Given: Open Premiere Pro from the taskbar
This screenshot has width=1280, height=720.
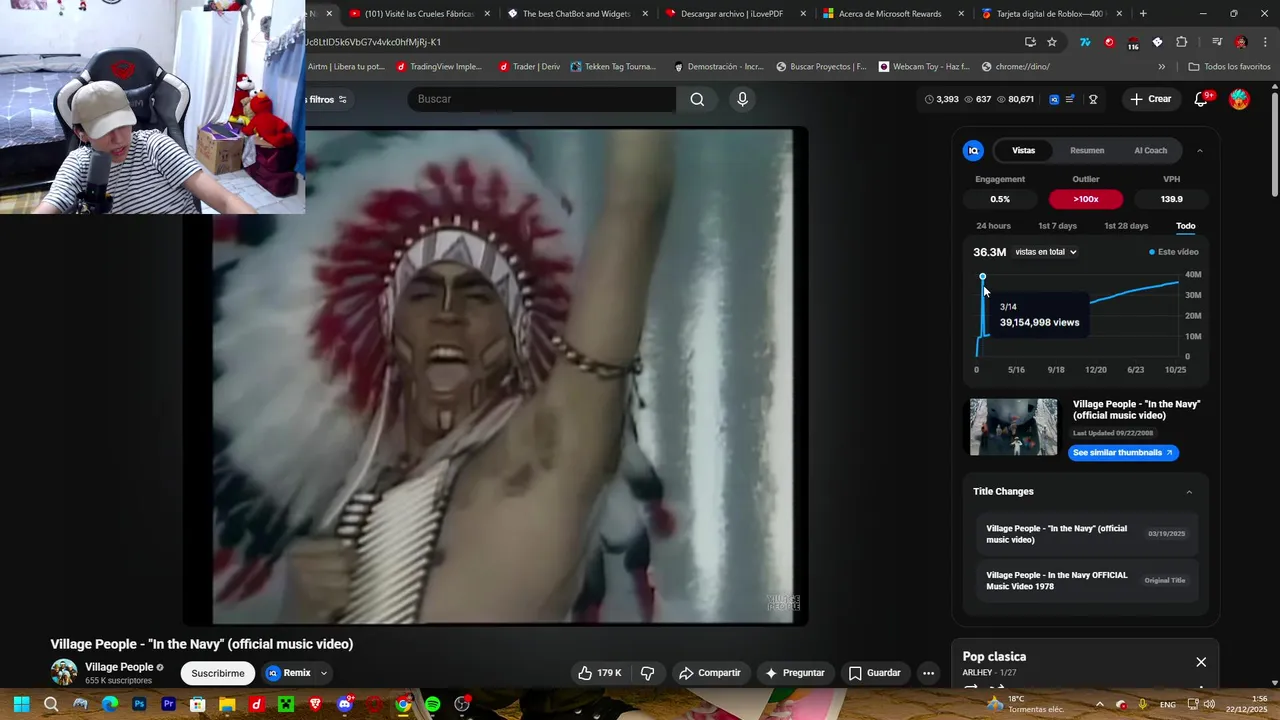Looking at the screenshot, I should 168,704.
